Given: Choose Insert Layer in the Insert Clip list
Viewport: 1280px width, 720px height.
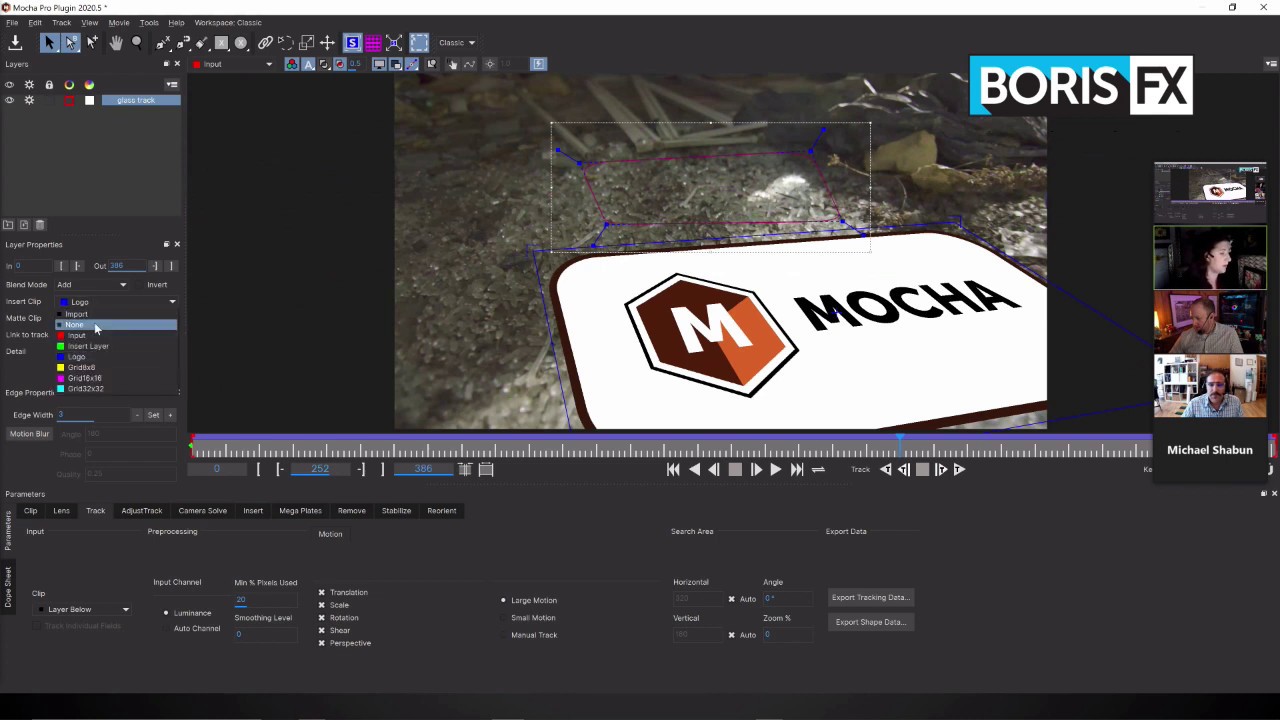Looking at the screenshot, I should (x=116, y=346).
